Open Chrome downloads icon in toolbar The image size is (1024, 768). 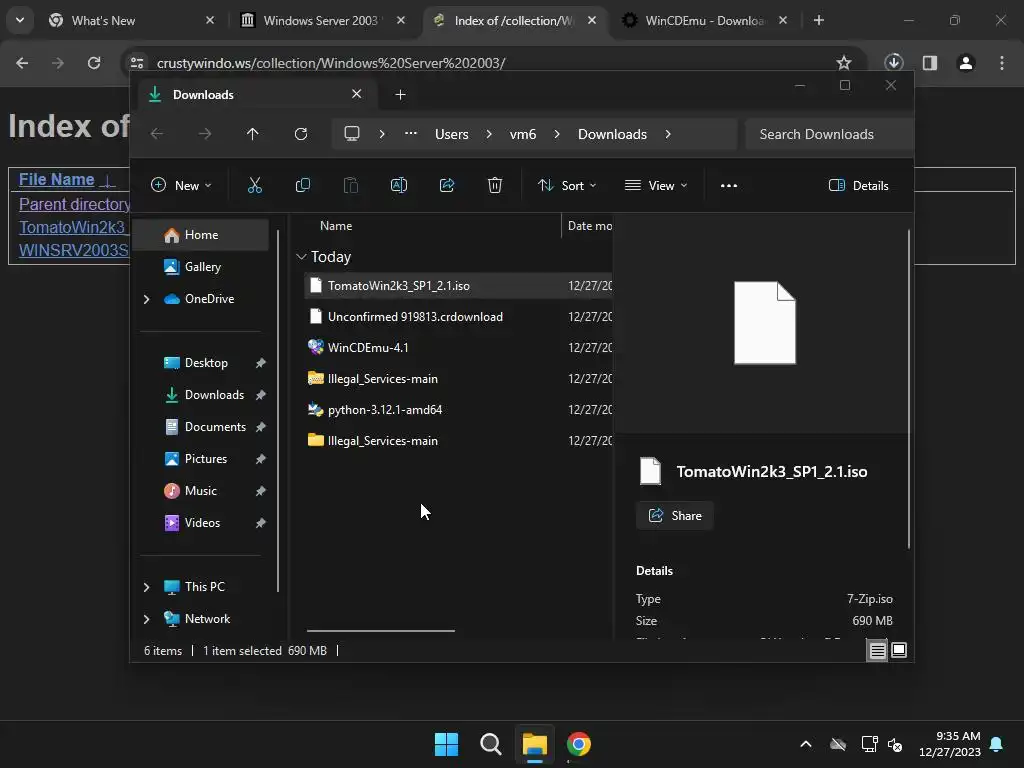[893, 63]
